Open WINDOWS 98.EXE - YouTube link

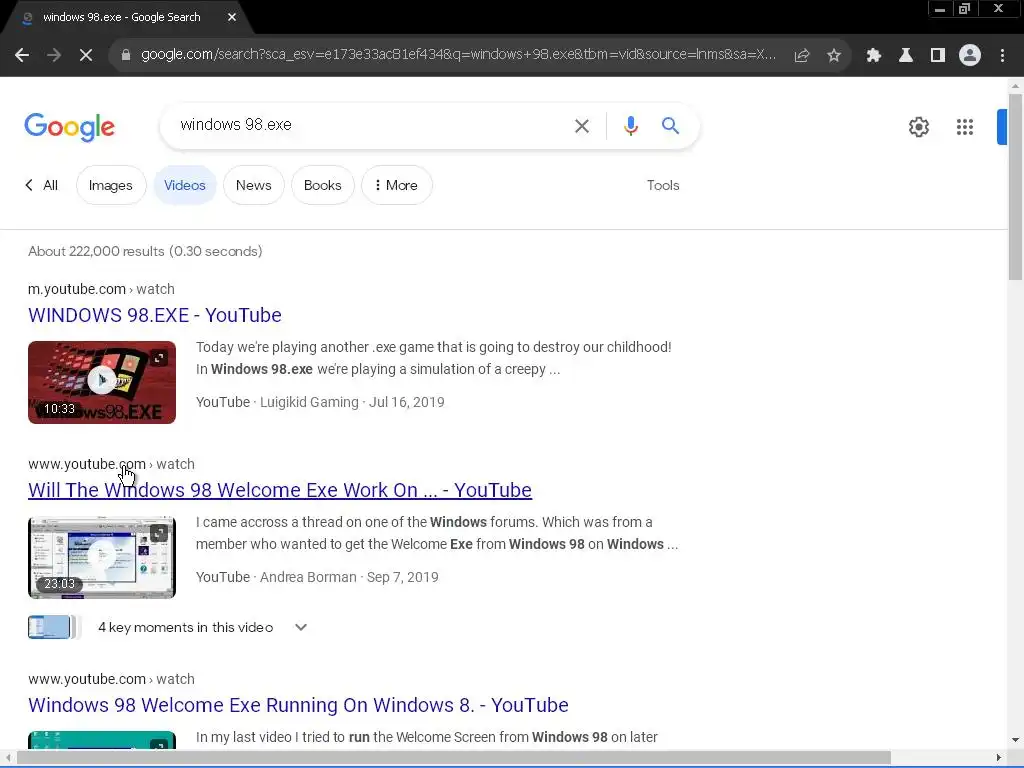pyautogui.click(x=155, y=315)
